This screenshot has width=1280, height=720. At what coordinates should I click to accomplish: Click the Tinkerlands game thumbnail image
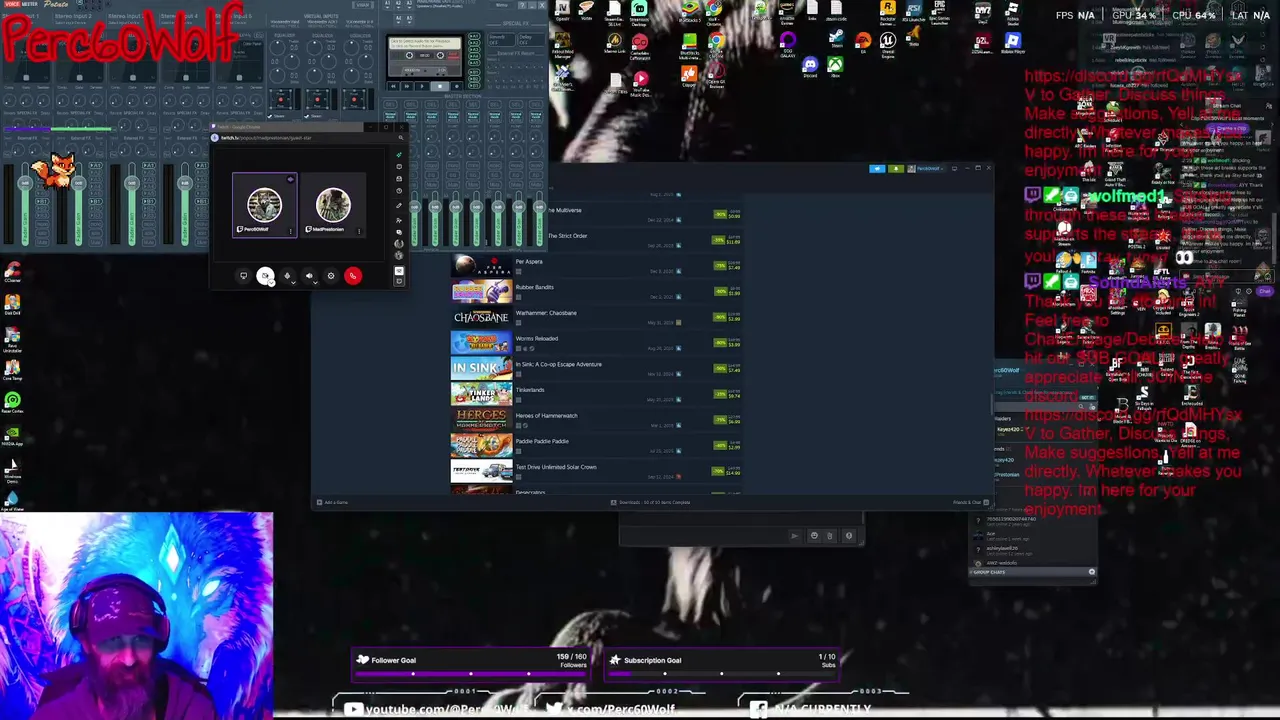481,394
